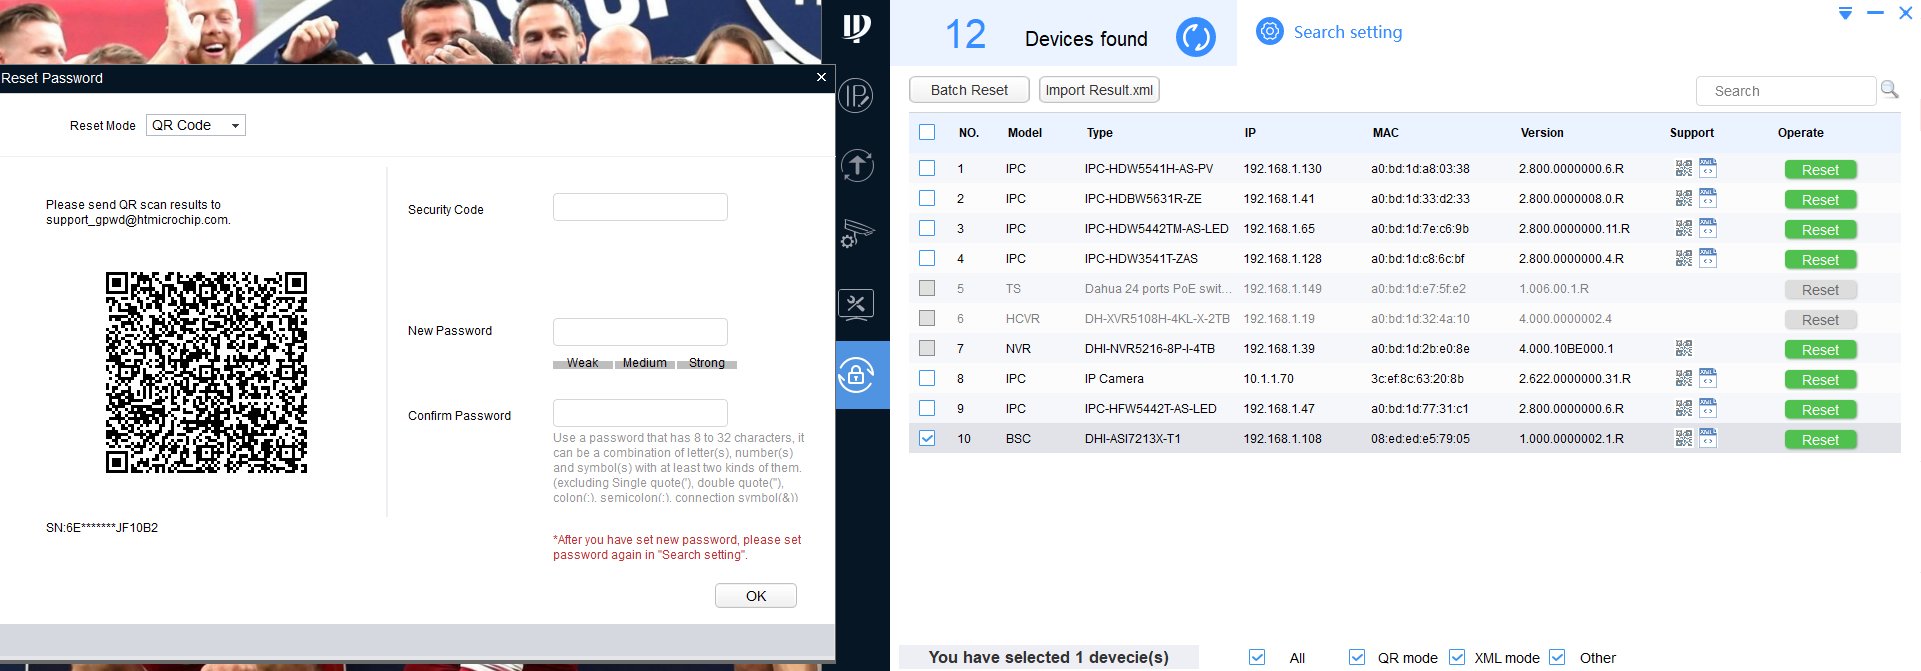Refresh the devices found list
The width and height of the screenshot is (1921, 671).
(1195, 38)
